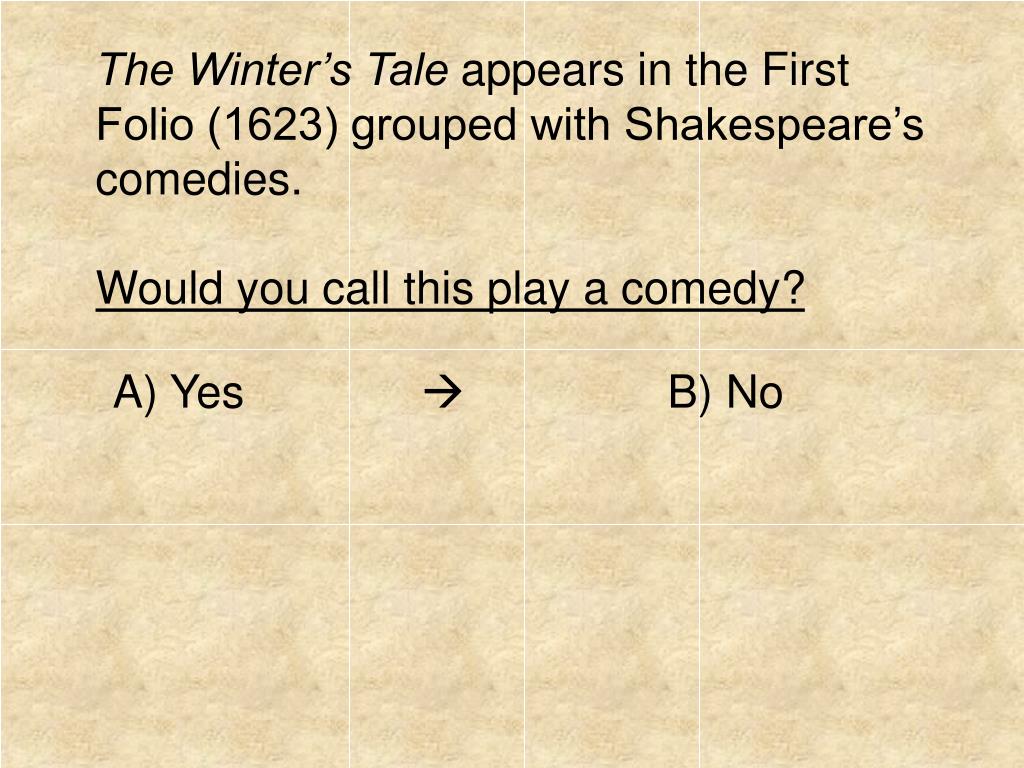The height and width of the screenshot is (768, 1024).
Task: Click the italic title The Winter's Tale
Action: click(273, 70)
